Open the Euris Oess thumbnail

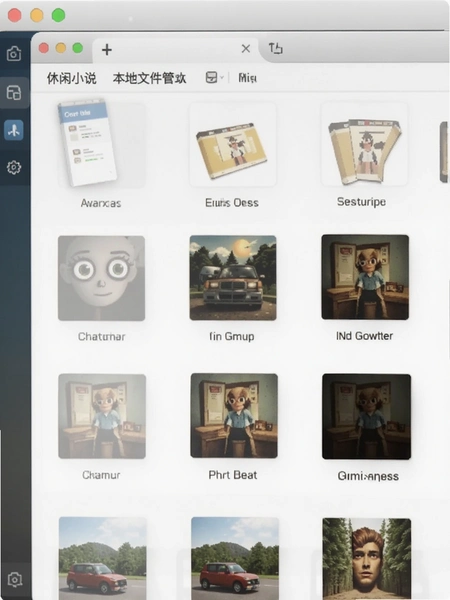[233, 144]
